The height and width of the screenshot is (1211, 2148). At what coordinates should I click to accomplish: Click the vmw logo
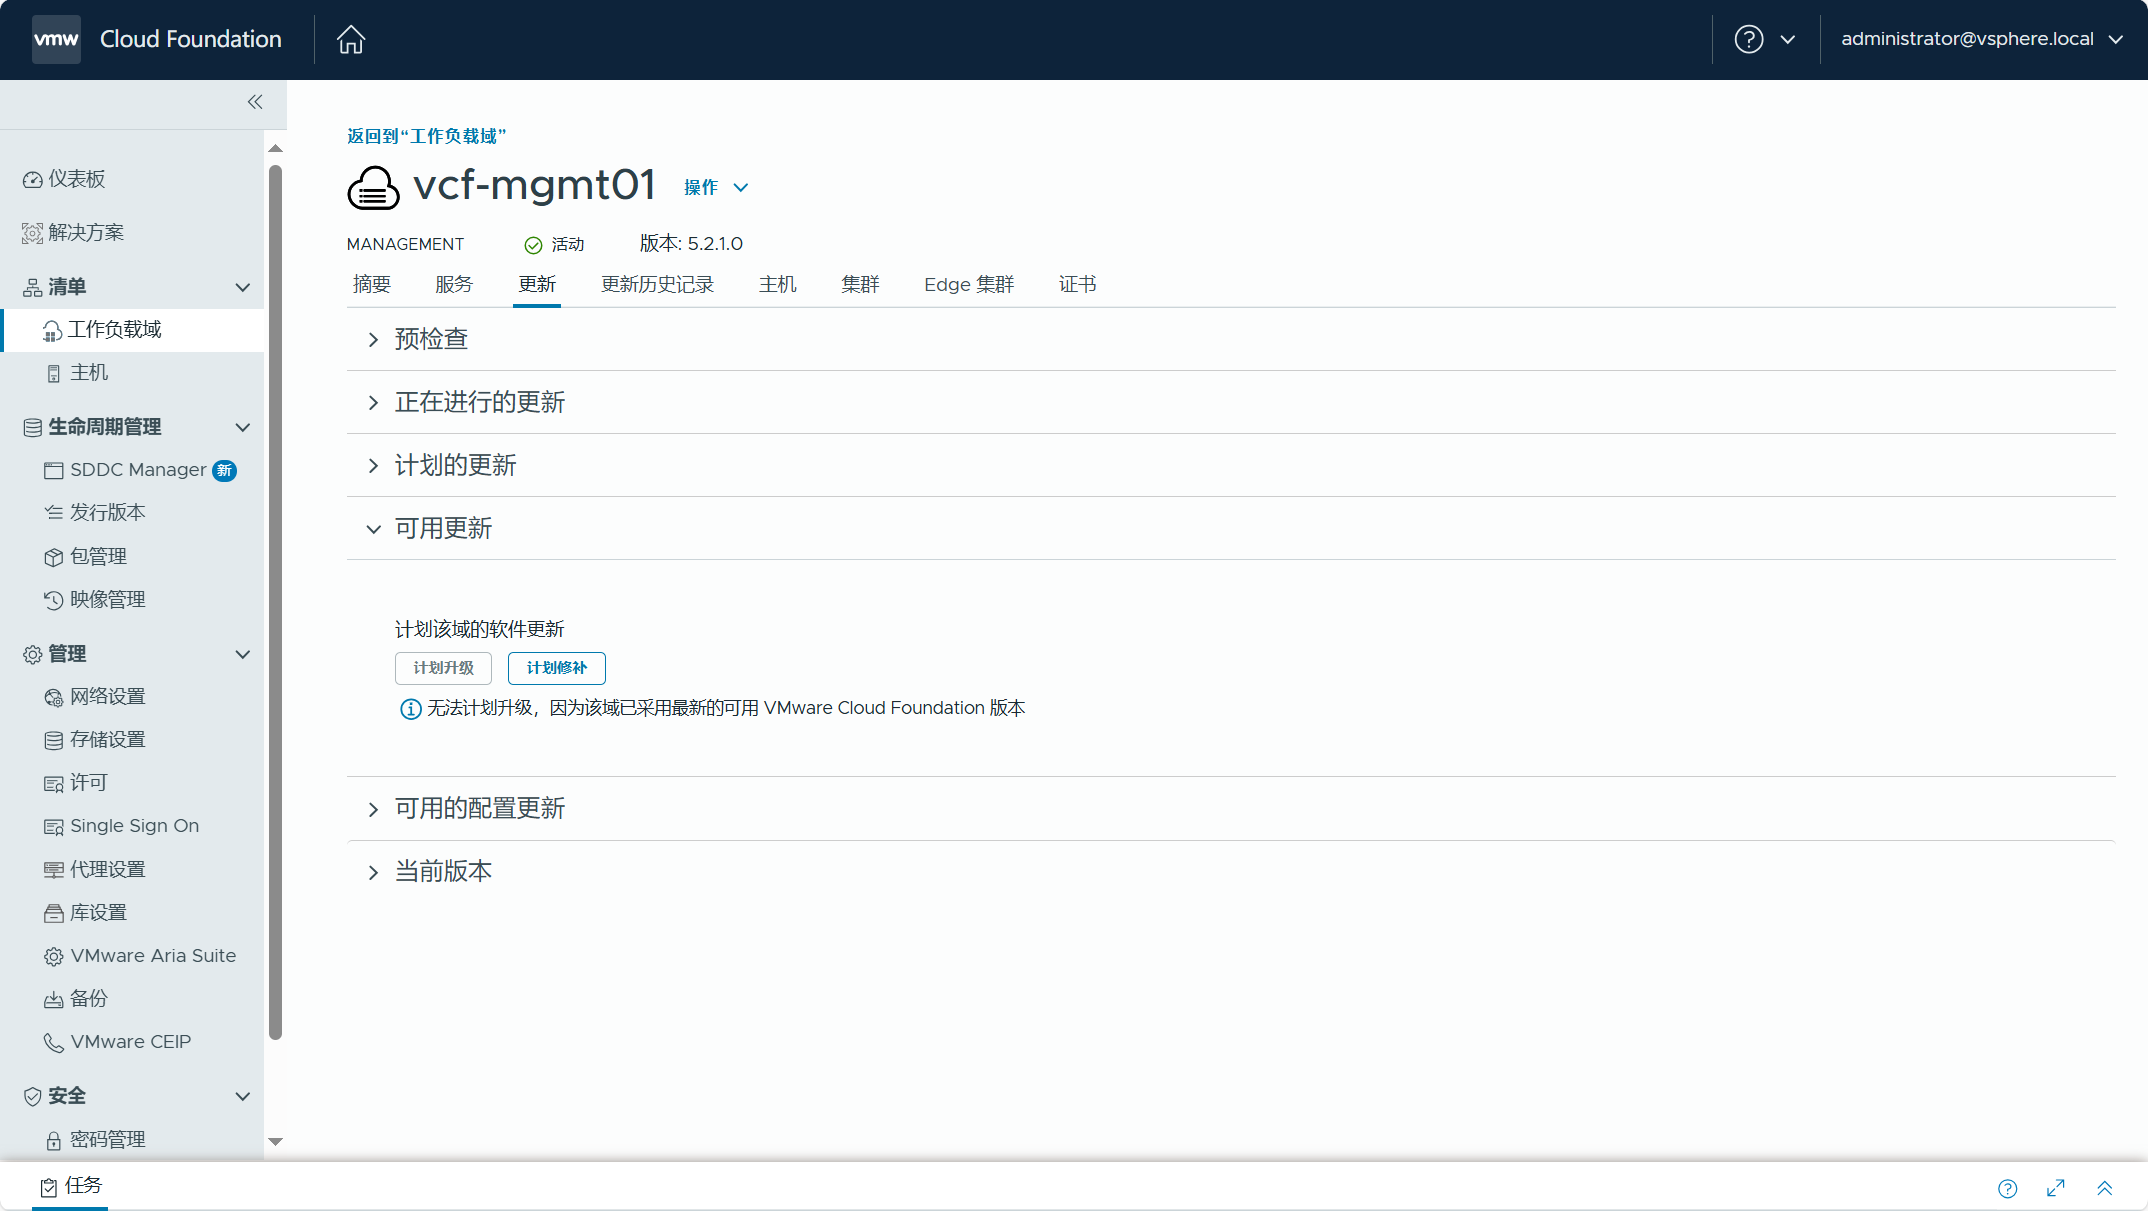(x=56, y=40)
